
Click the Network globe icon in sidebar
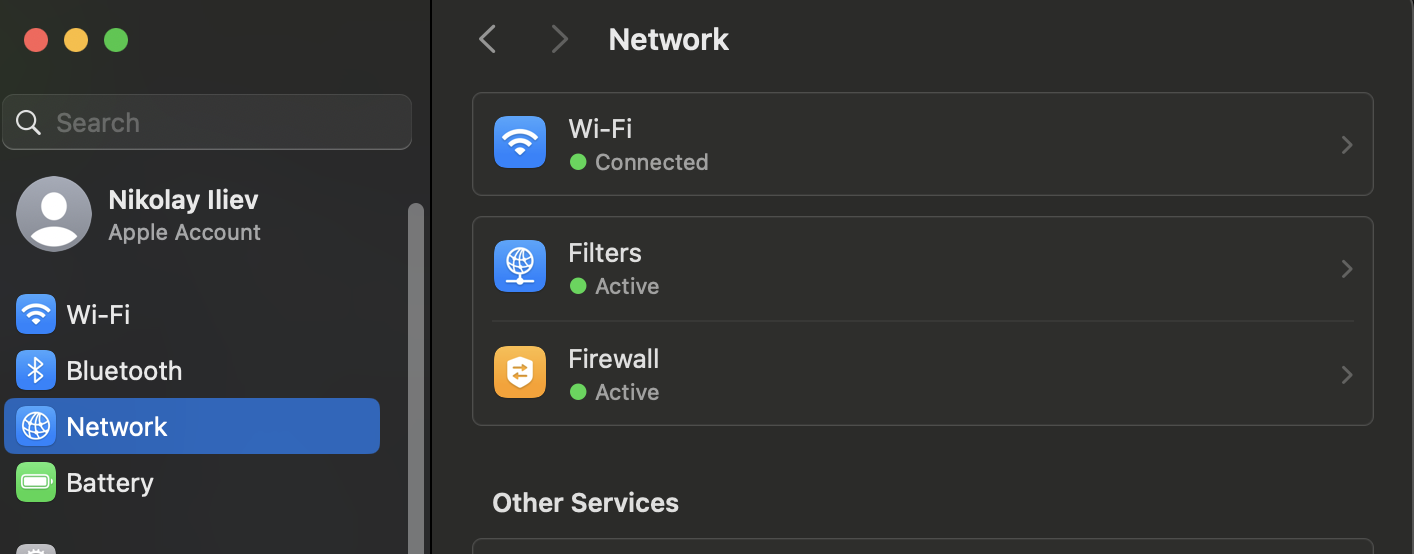(x=36, y=427)
